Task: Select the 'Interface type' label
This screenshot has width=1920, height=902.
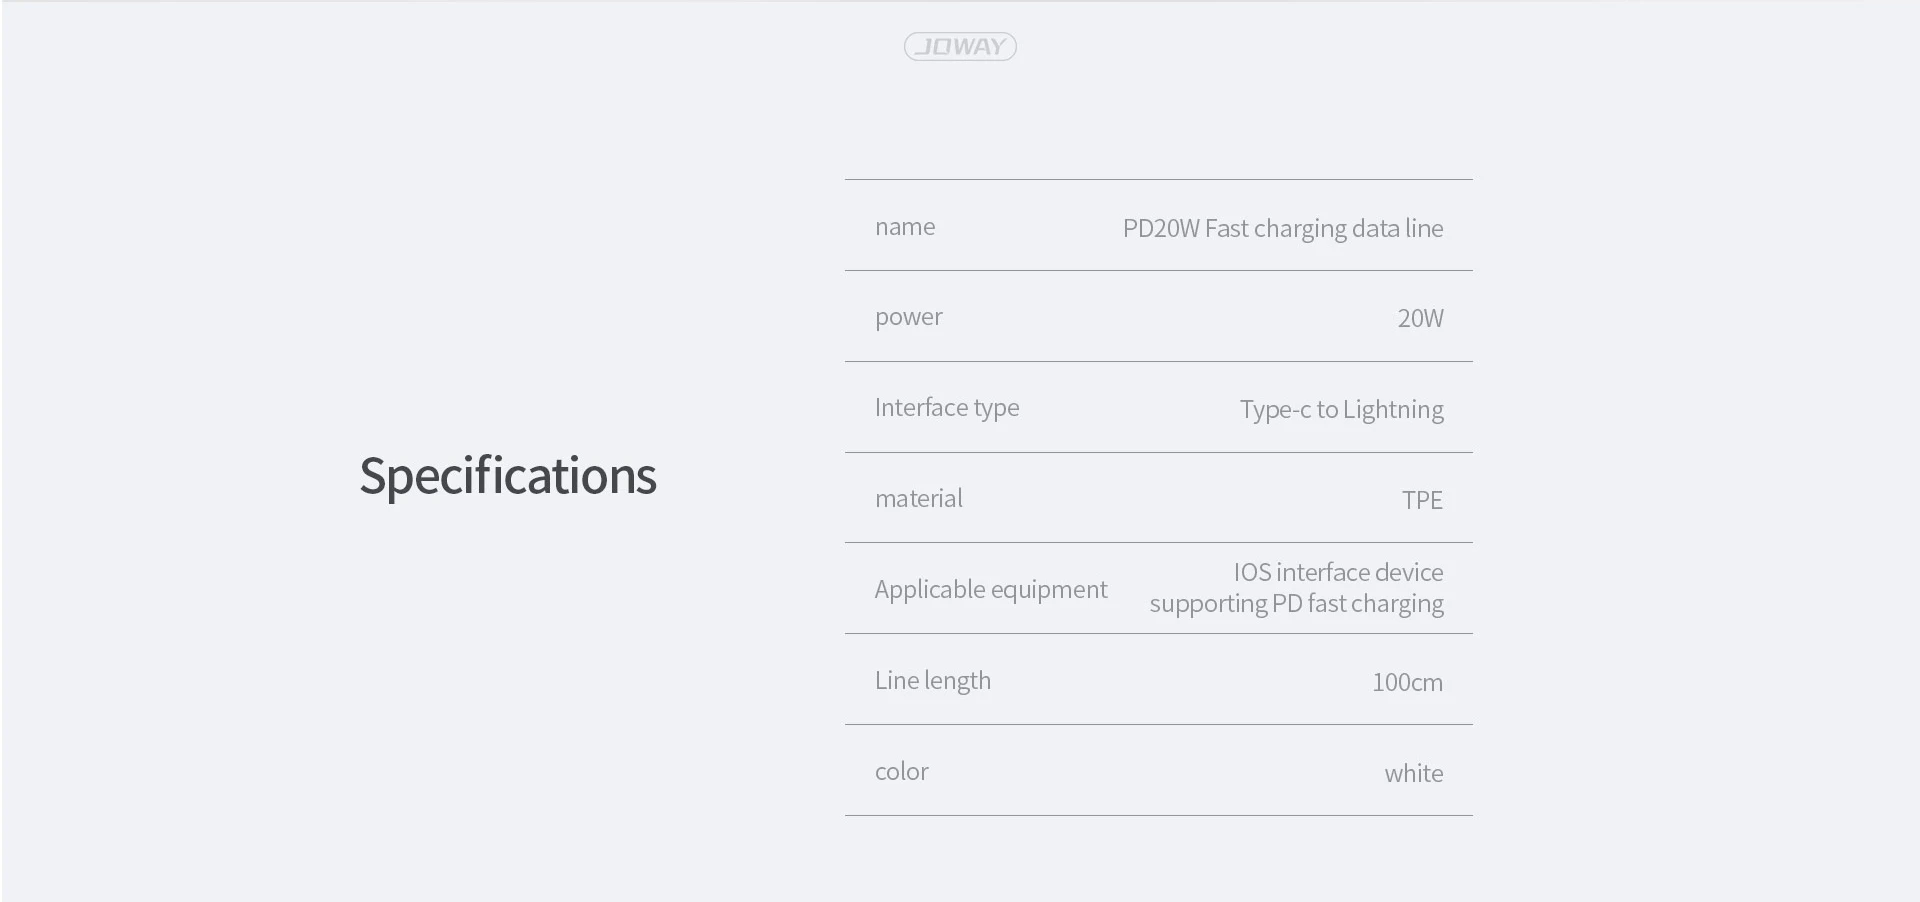Action: [947, 408]
